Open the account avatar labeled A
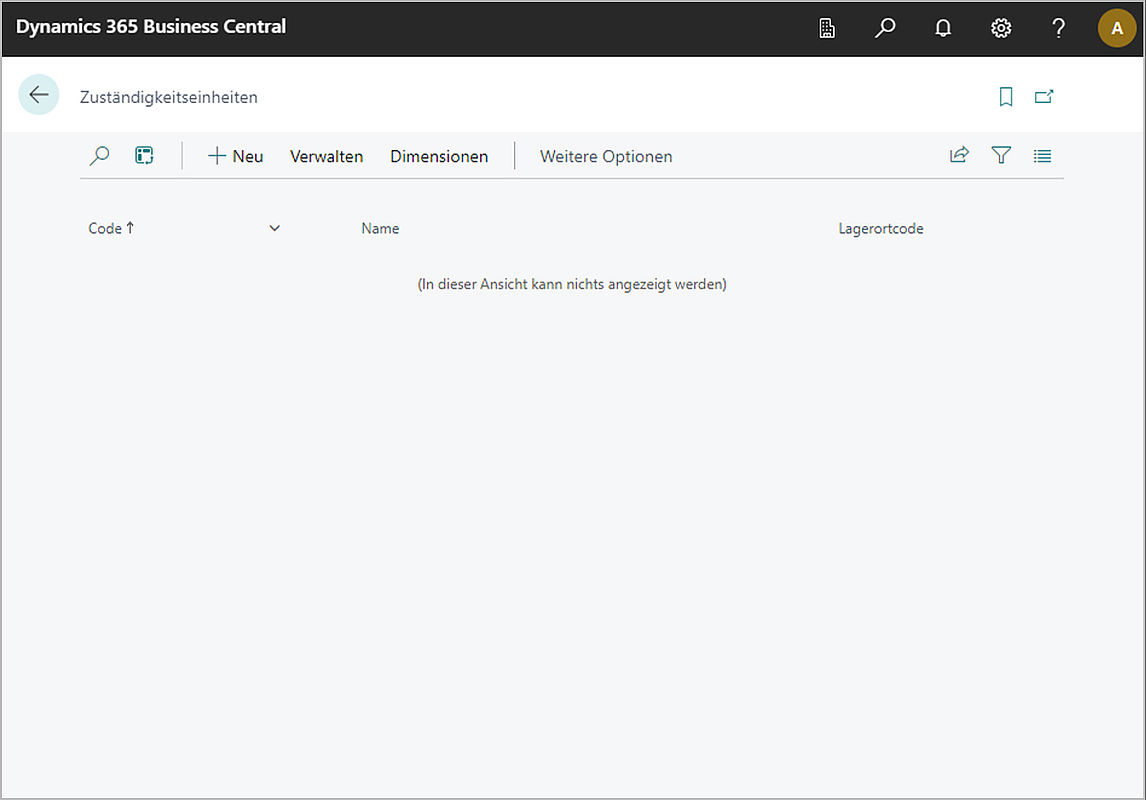1146x800 pixels. coord(1117,28)
